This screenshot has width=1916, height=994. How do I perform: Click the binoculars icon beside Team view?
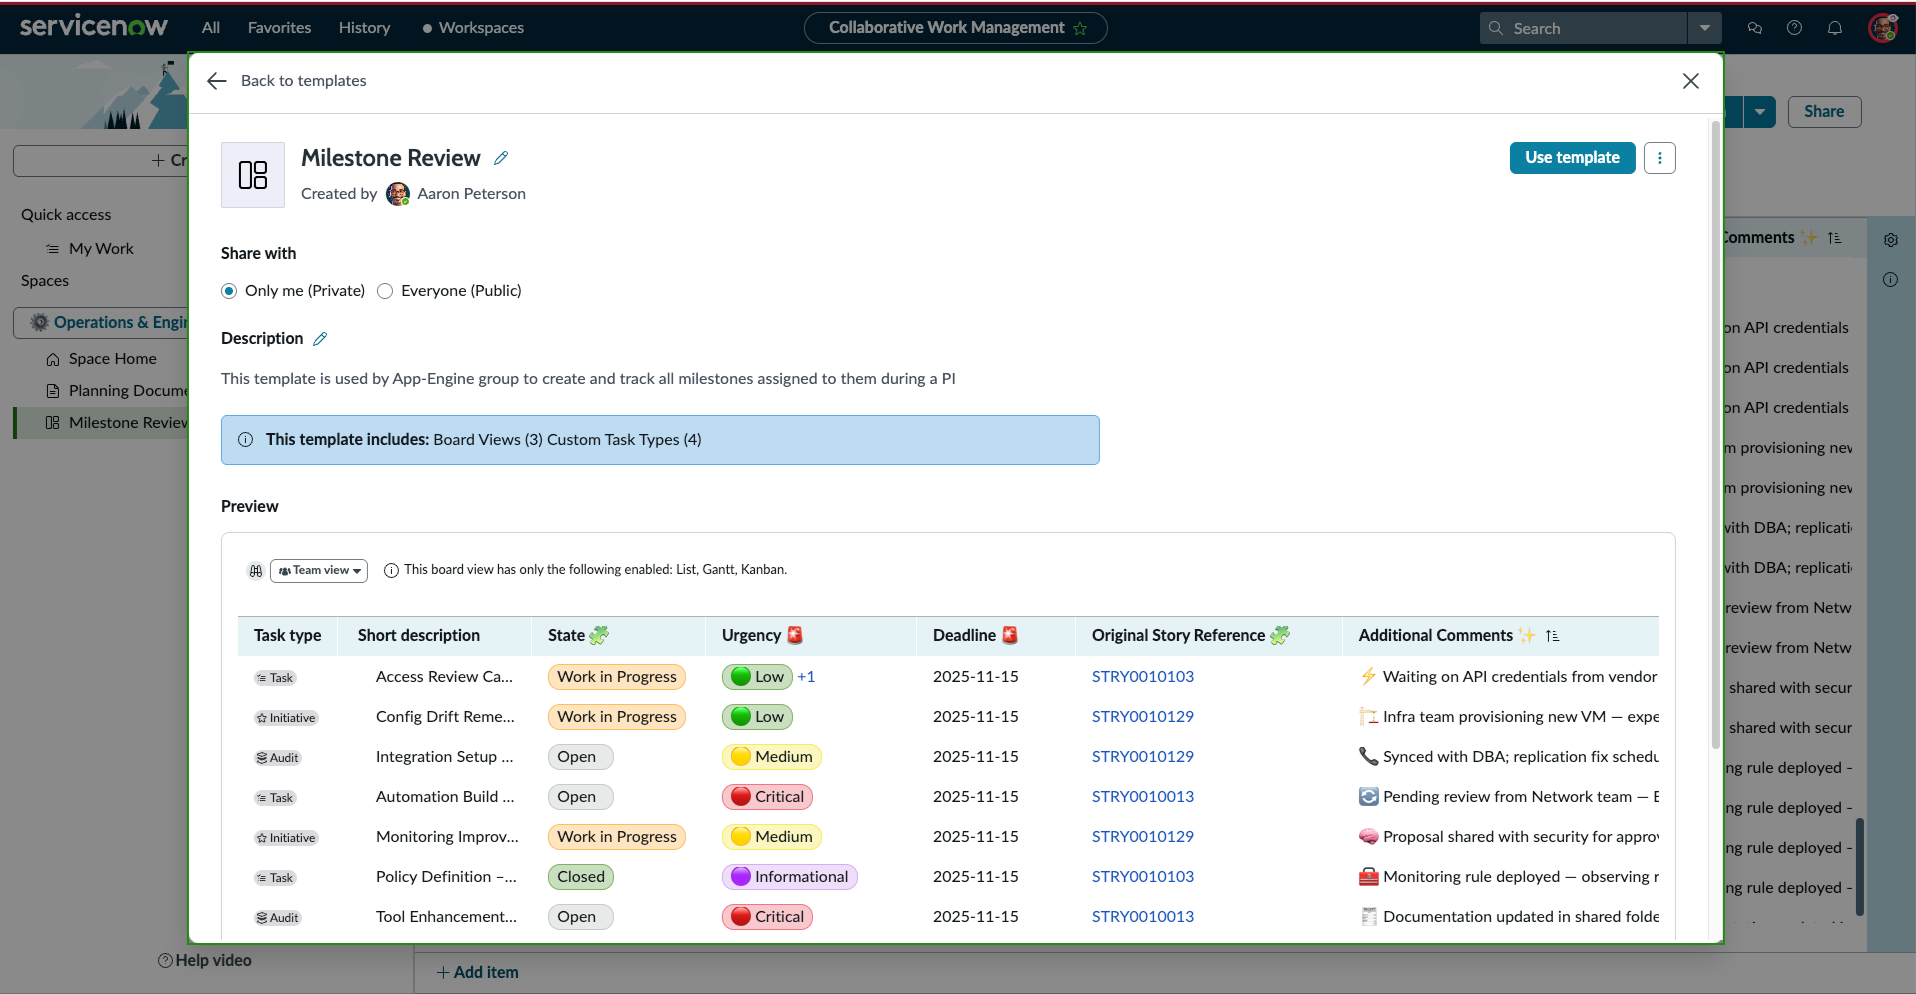[x=256, y=571]
